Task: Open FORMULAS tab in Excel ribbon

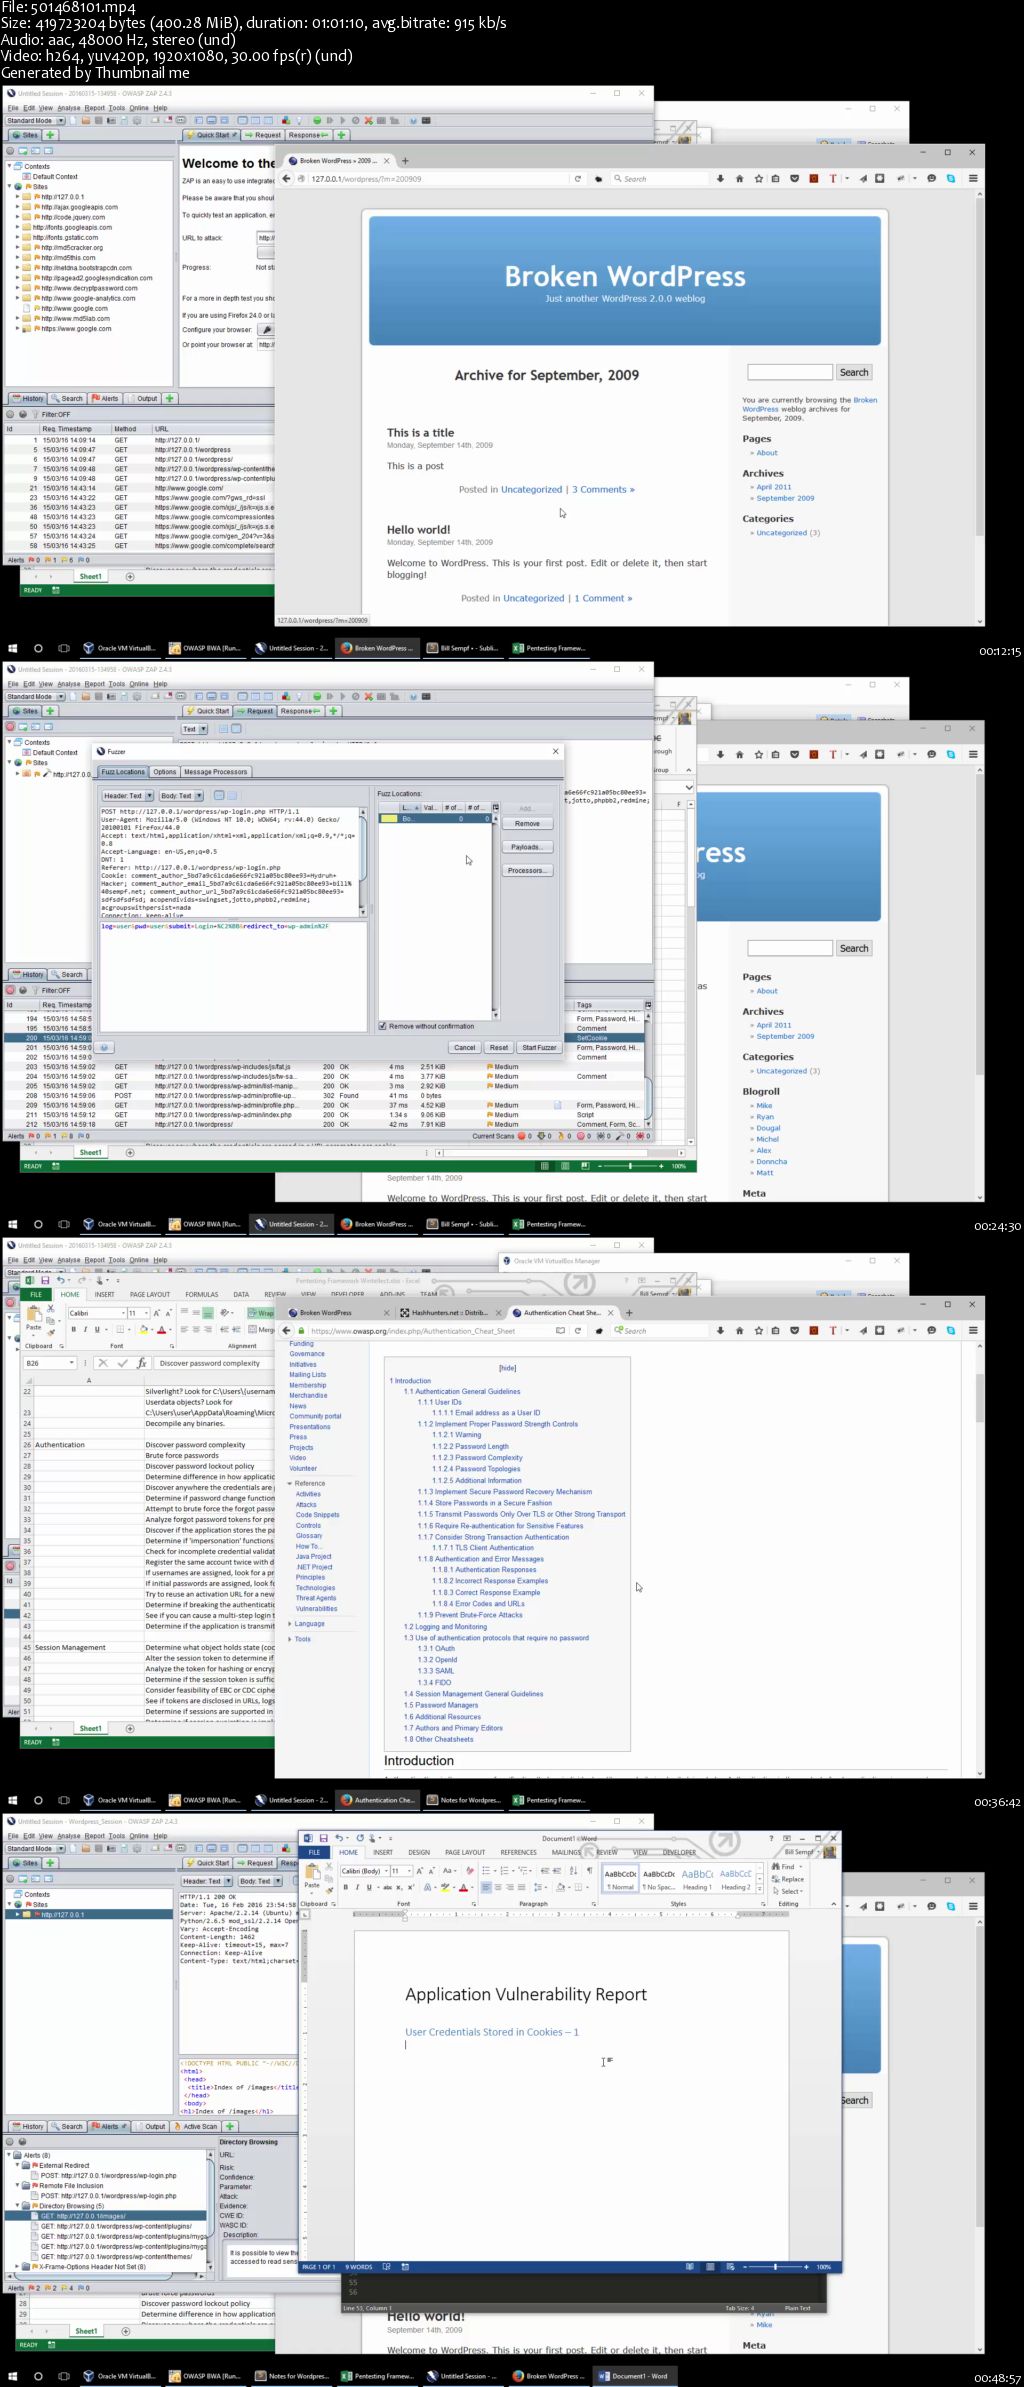Action: [x=201, y=1294]
